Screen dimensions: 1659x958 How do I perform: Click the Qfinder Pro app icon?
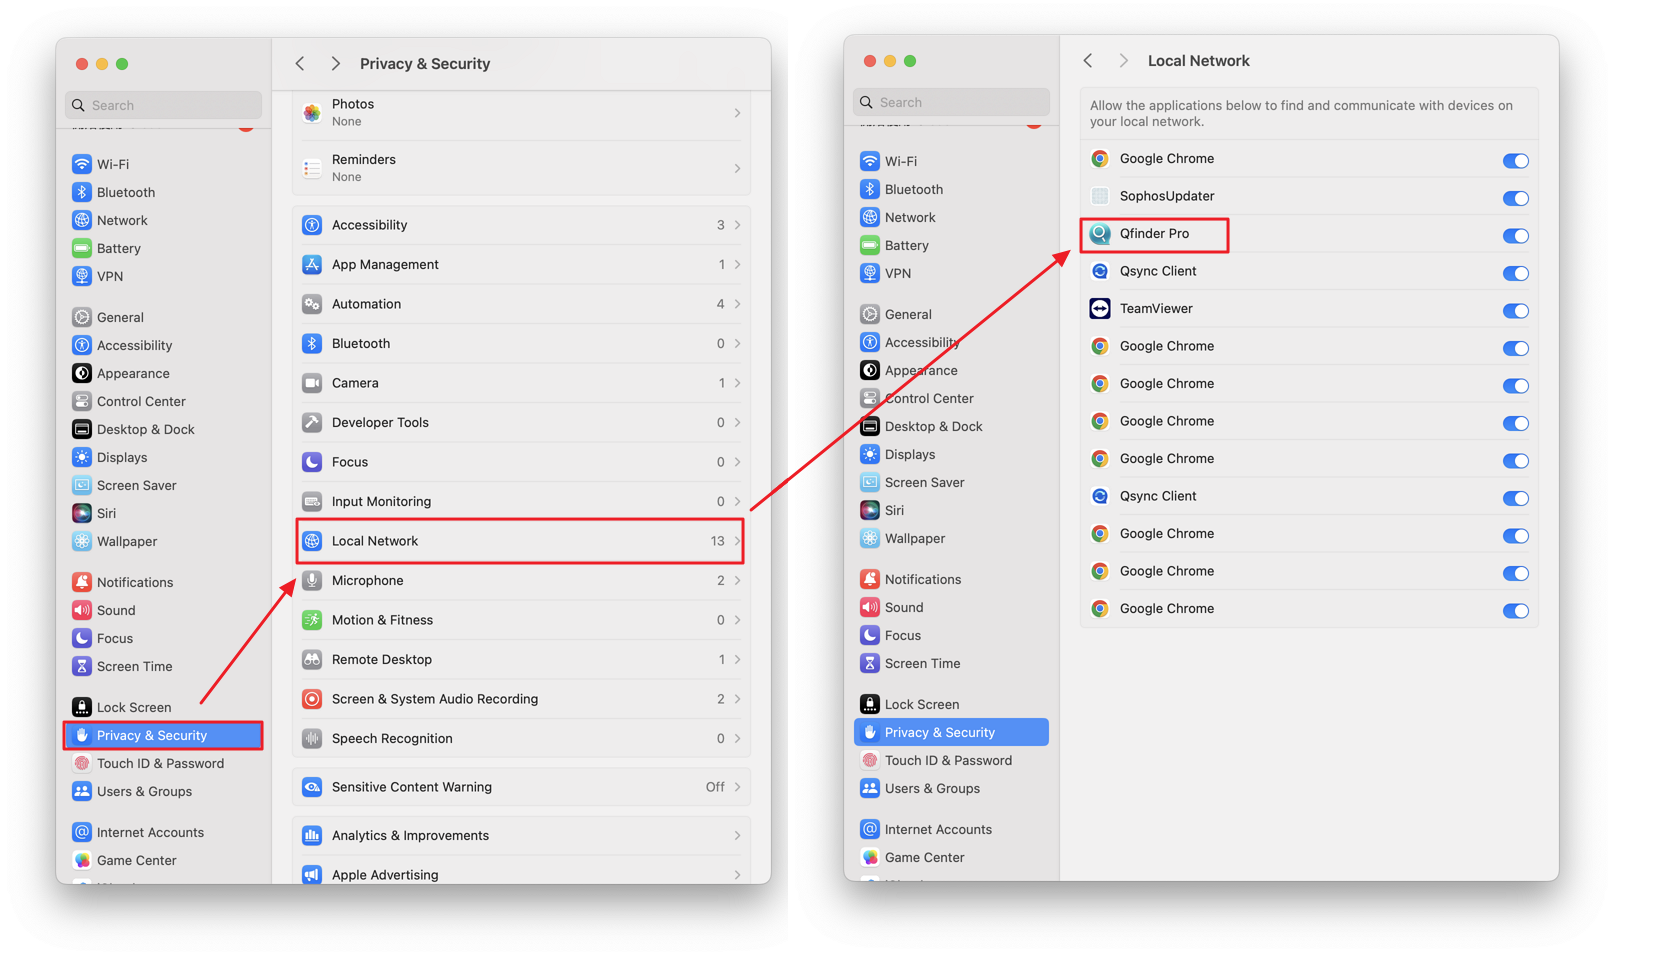[1100, 234]
